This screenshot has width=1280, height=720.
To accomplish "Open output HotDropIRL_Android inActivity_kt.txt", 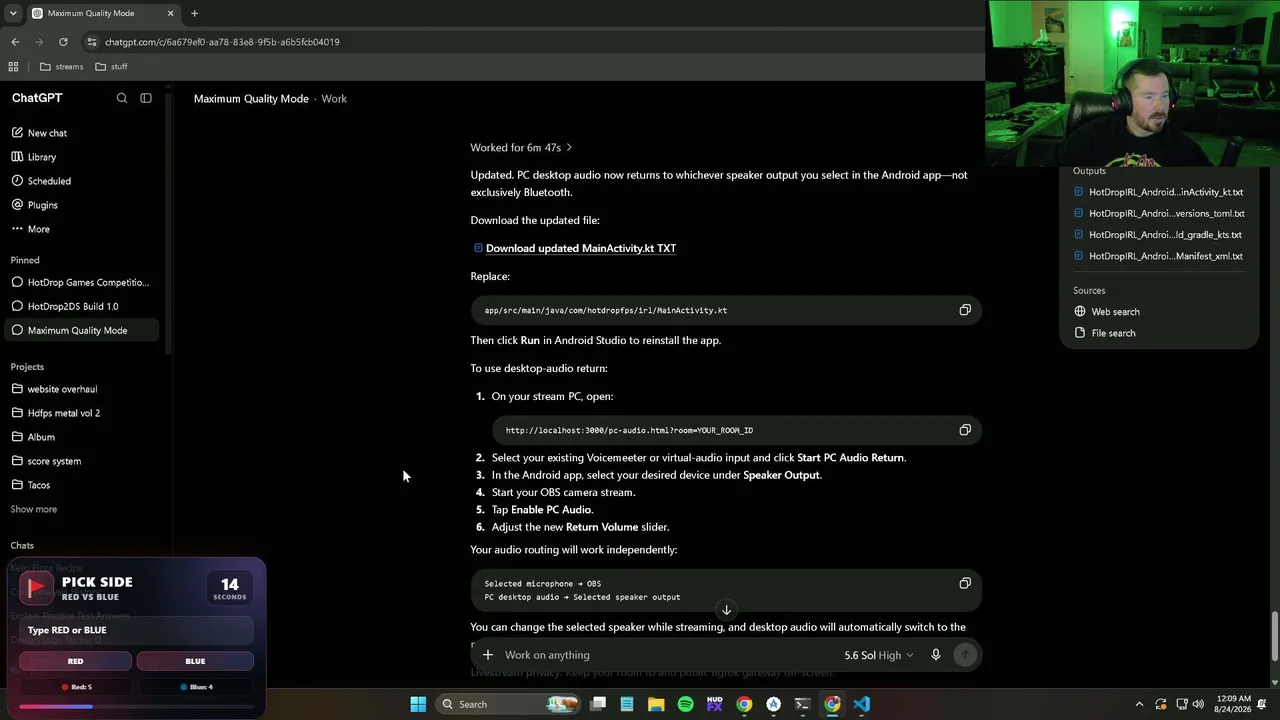I will [1158, 192].
